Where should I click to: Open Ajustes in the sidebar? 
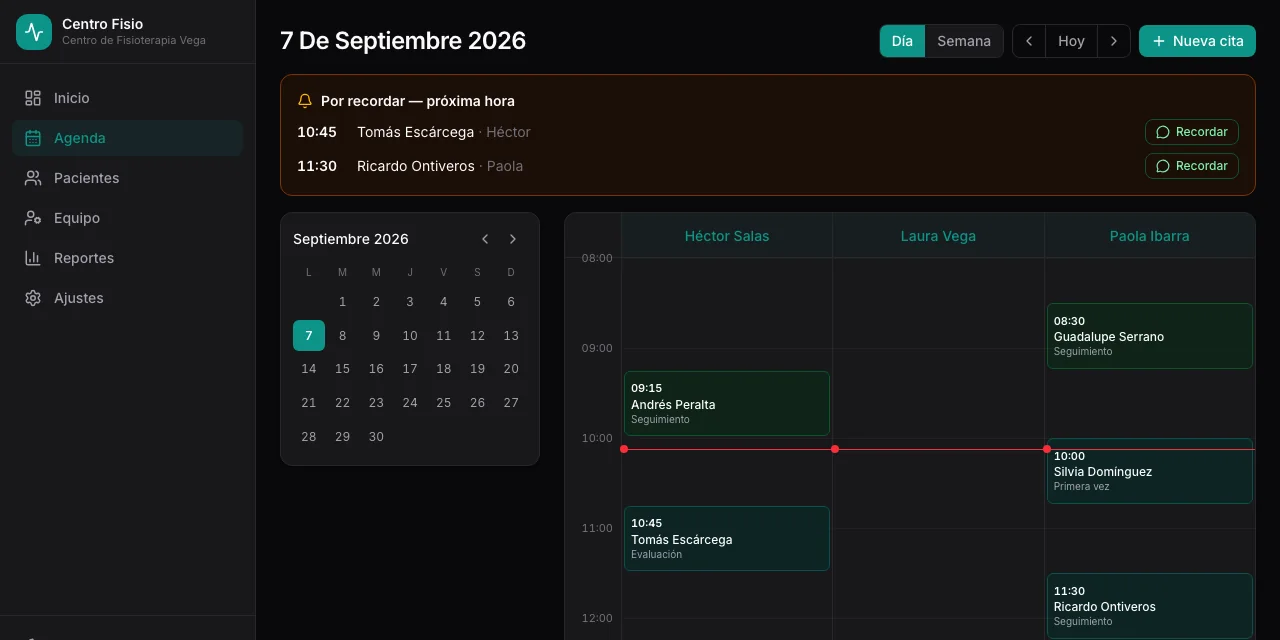tap(128, 298)
